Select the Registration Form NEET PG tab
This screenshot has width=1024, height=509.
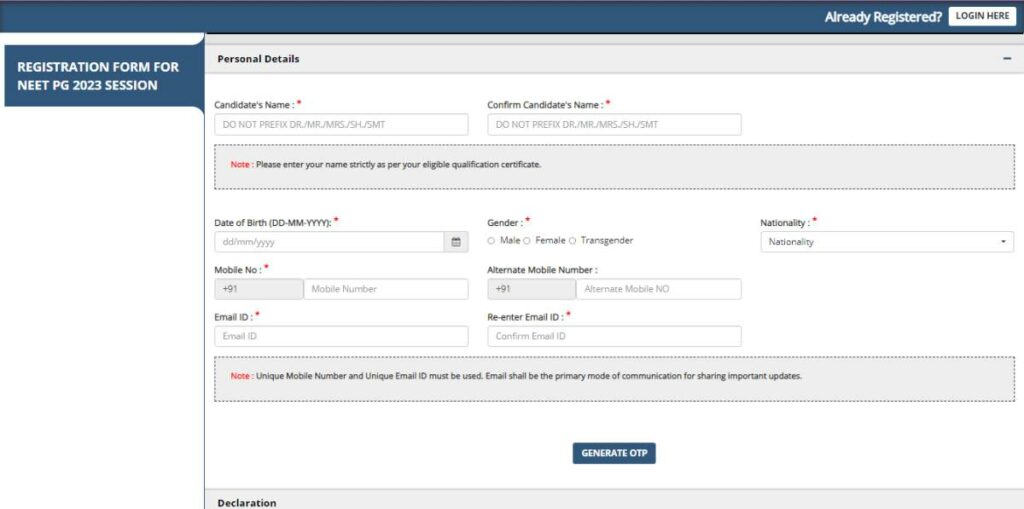pyautogui.click(x=99, y=76)
